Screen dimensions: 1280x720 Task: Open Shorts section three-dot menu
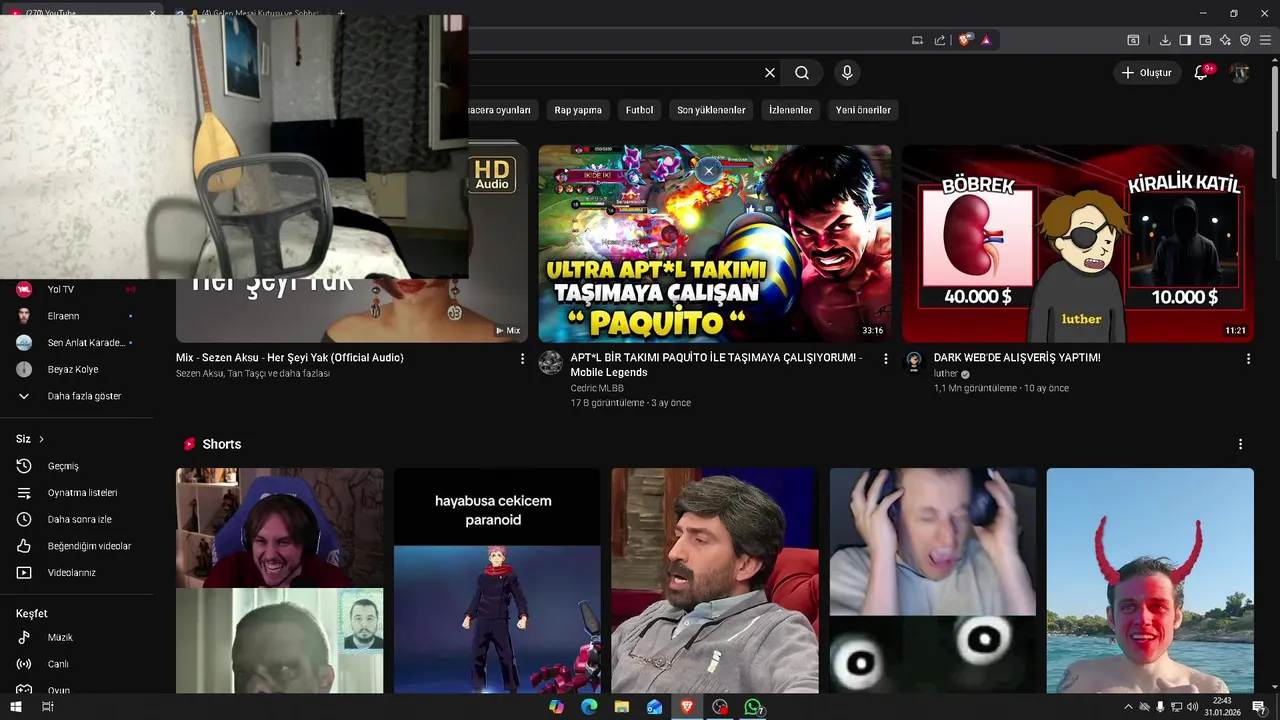(x=1240, y=444)
